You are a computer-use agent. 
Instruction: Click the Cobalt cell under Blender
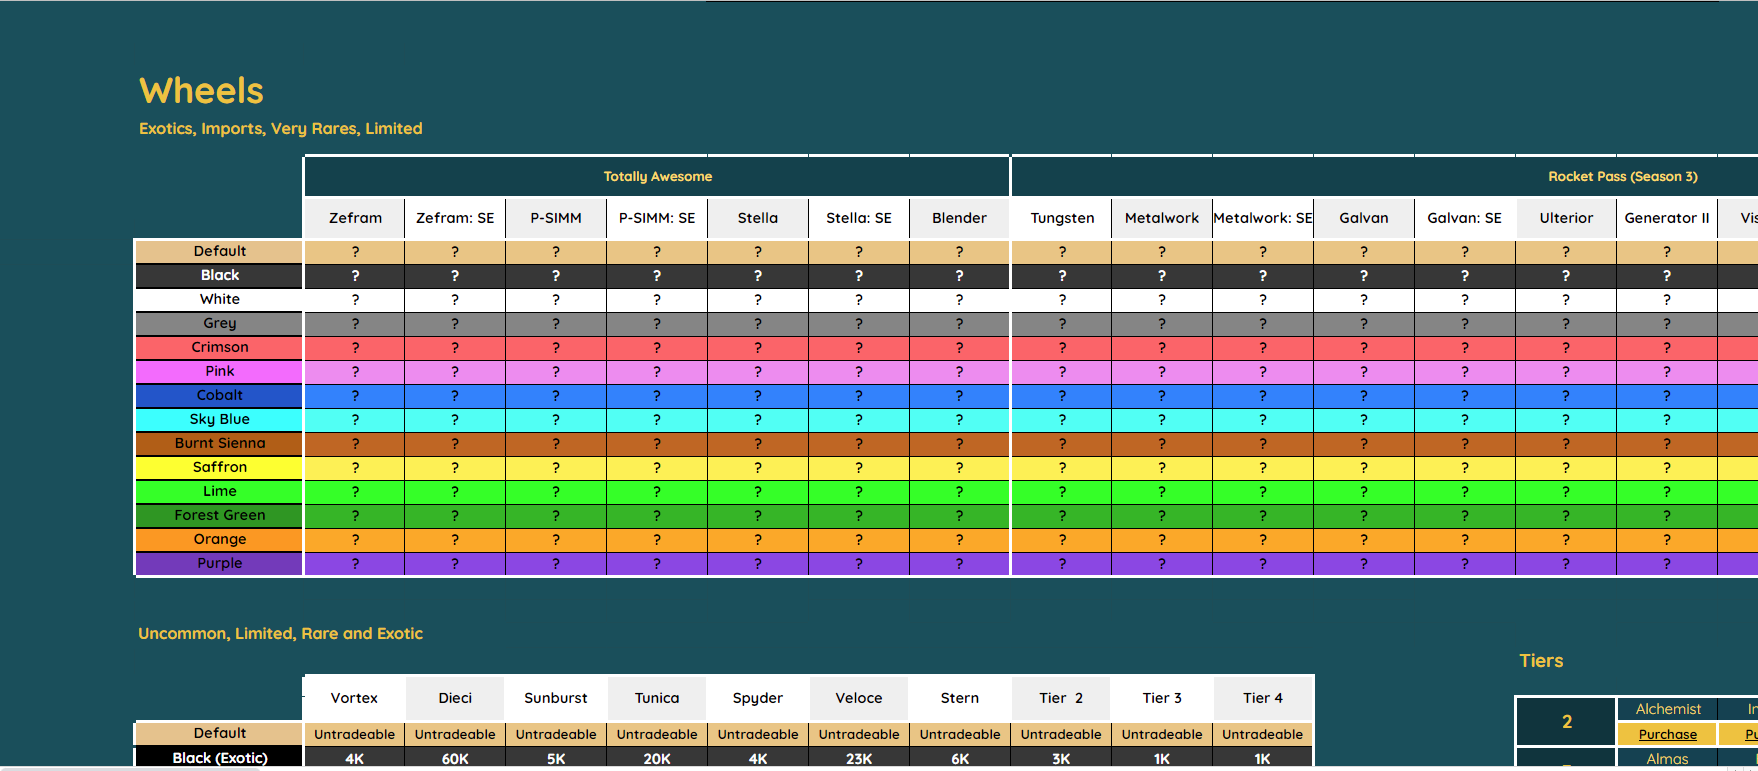coord(959,396)
